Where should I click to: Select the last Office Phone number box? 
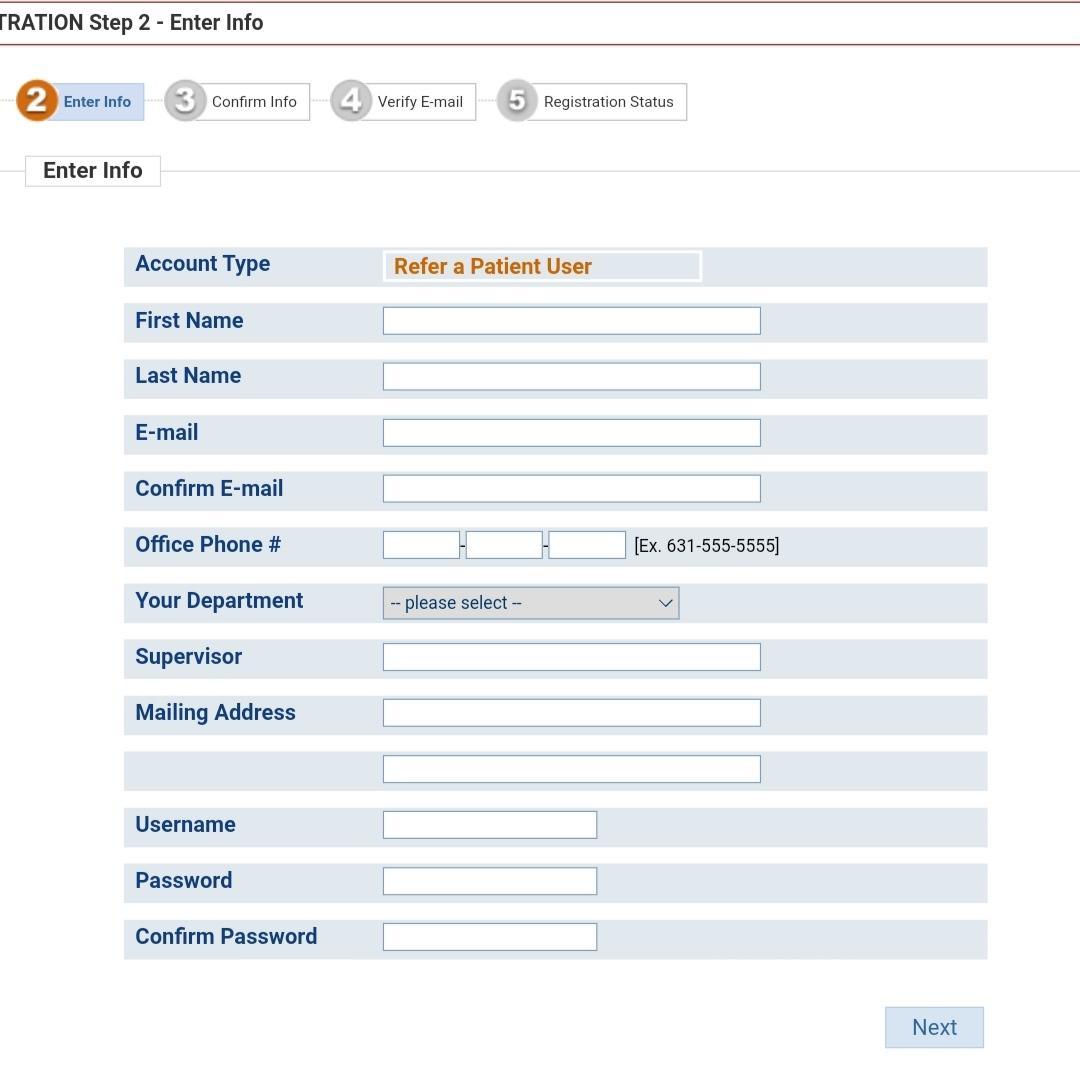[x=588, y=545]
